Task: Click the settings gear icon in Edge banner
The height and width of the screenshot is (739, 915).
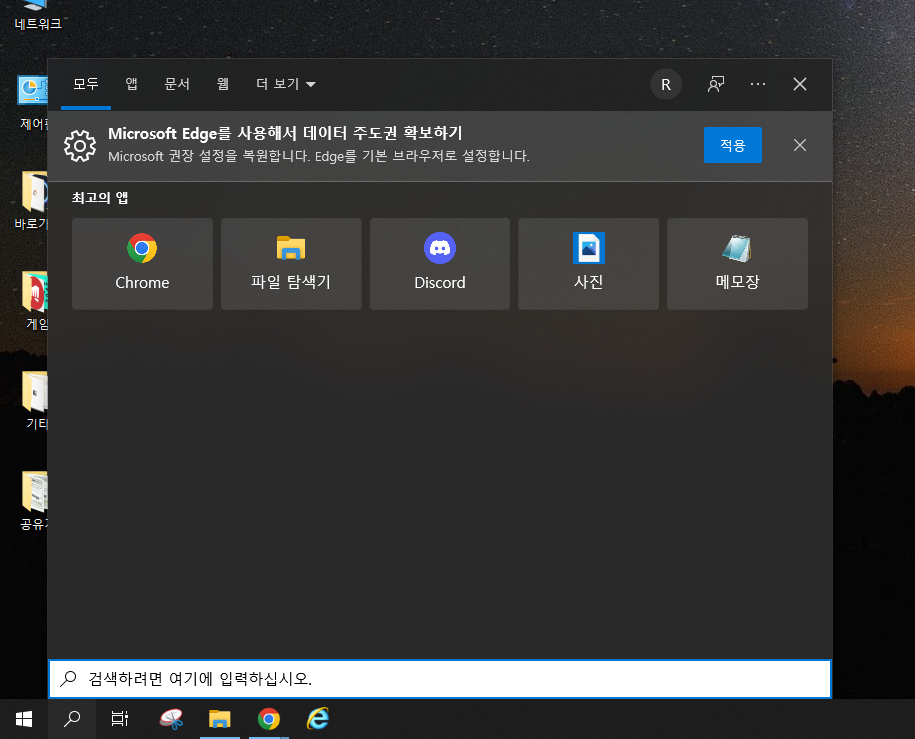Action: pos(80,145)
